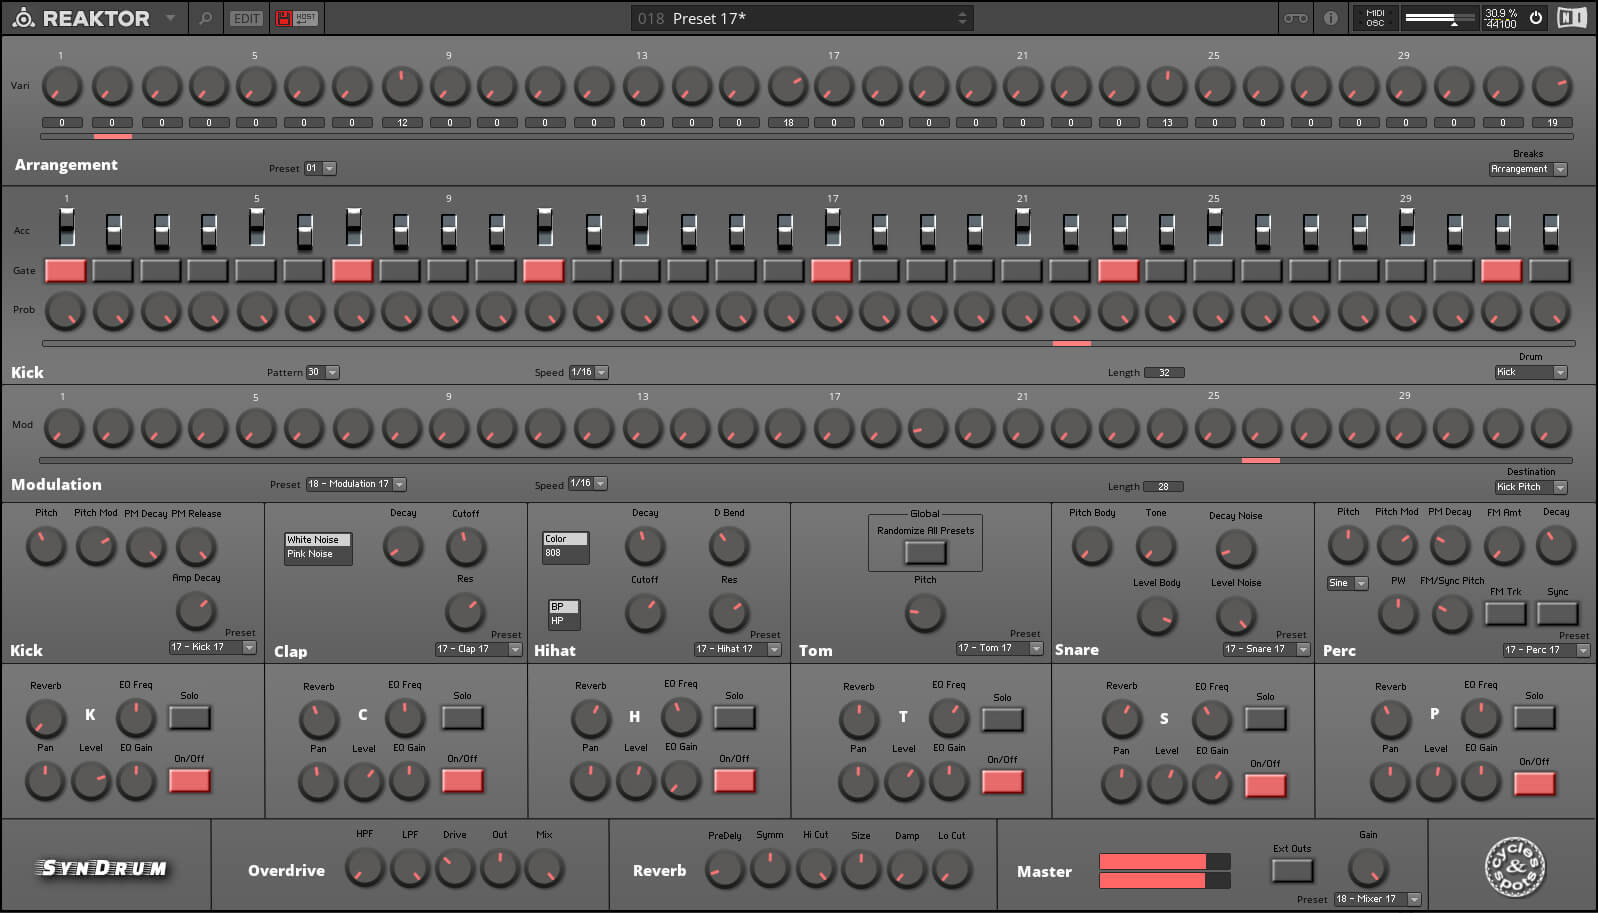Open the 17 - Snare 17 preset dropdown
This screenshot has height=913, width=1598.
click(1267, 649)
